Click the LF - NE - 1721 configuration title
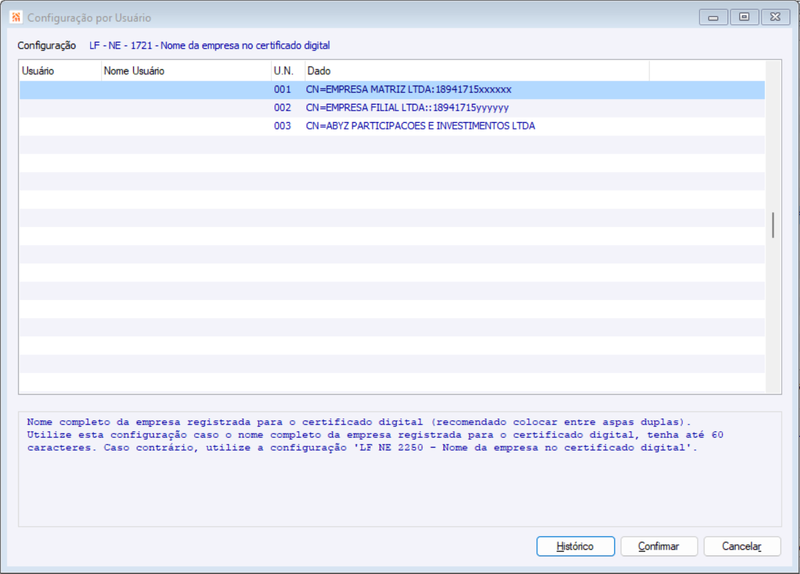800x574 pixels. tap(210, 45)
